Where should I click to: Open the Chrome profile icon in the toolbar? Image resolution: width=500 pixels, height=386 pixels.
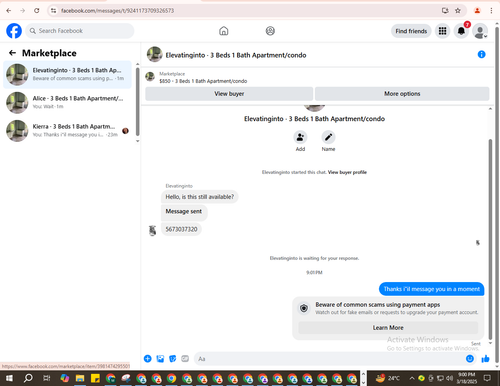[477, 11]
